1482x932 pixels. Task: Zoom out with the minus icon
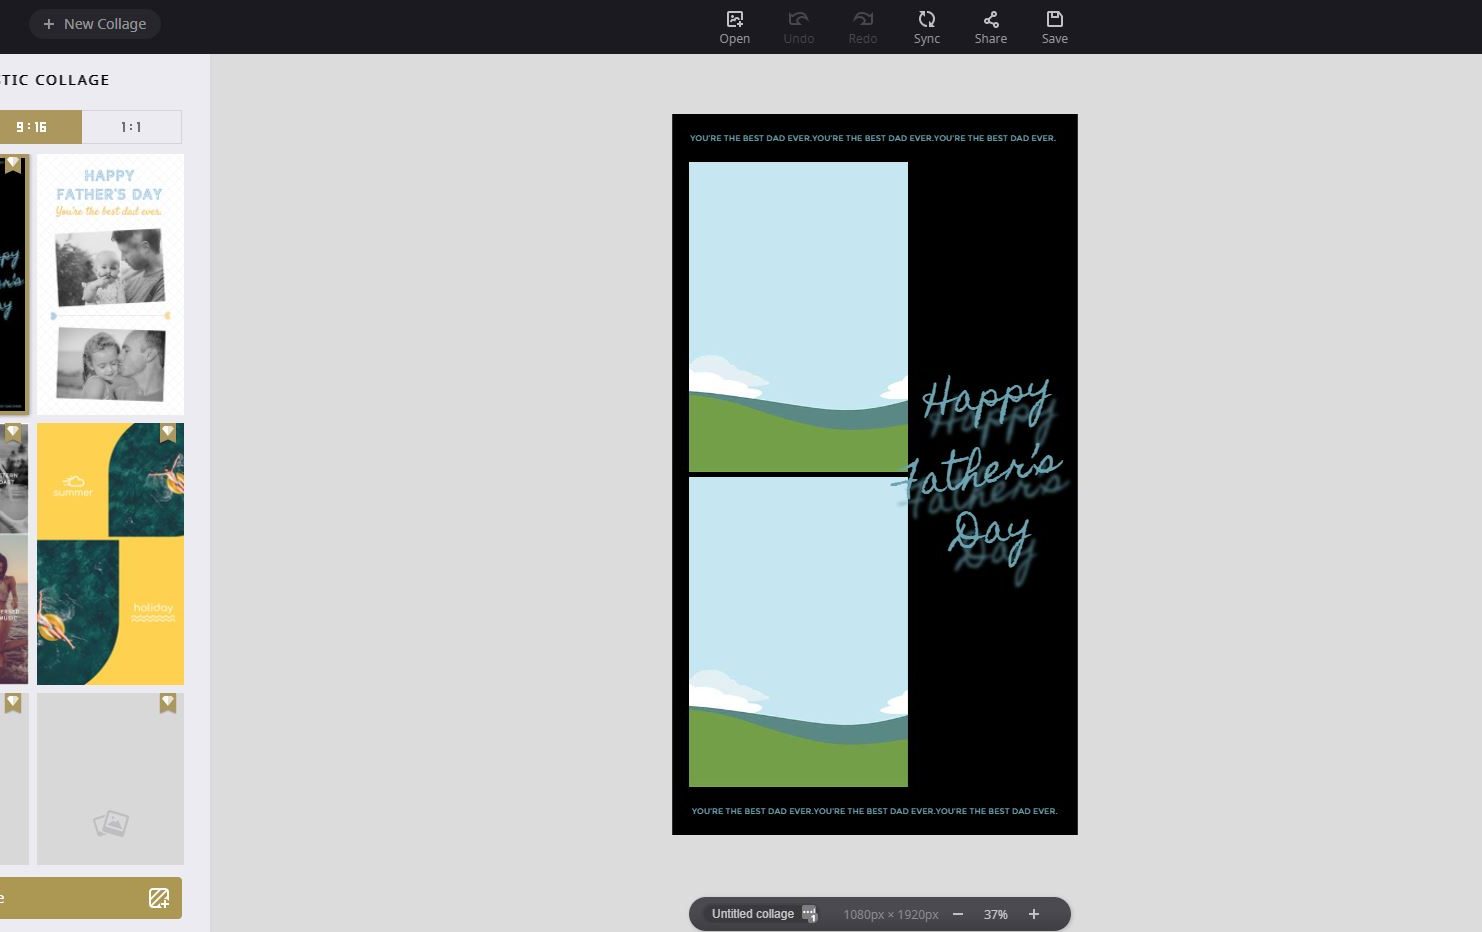point(958,914)
